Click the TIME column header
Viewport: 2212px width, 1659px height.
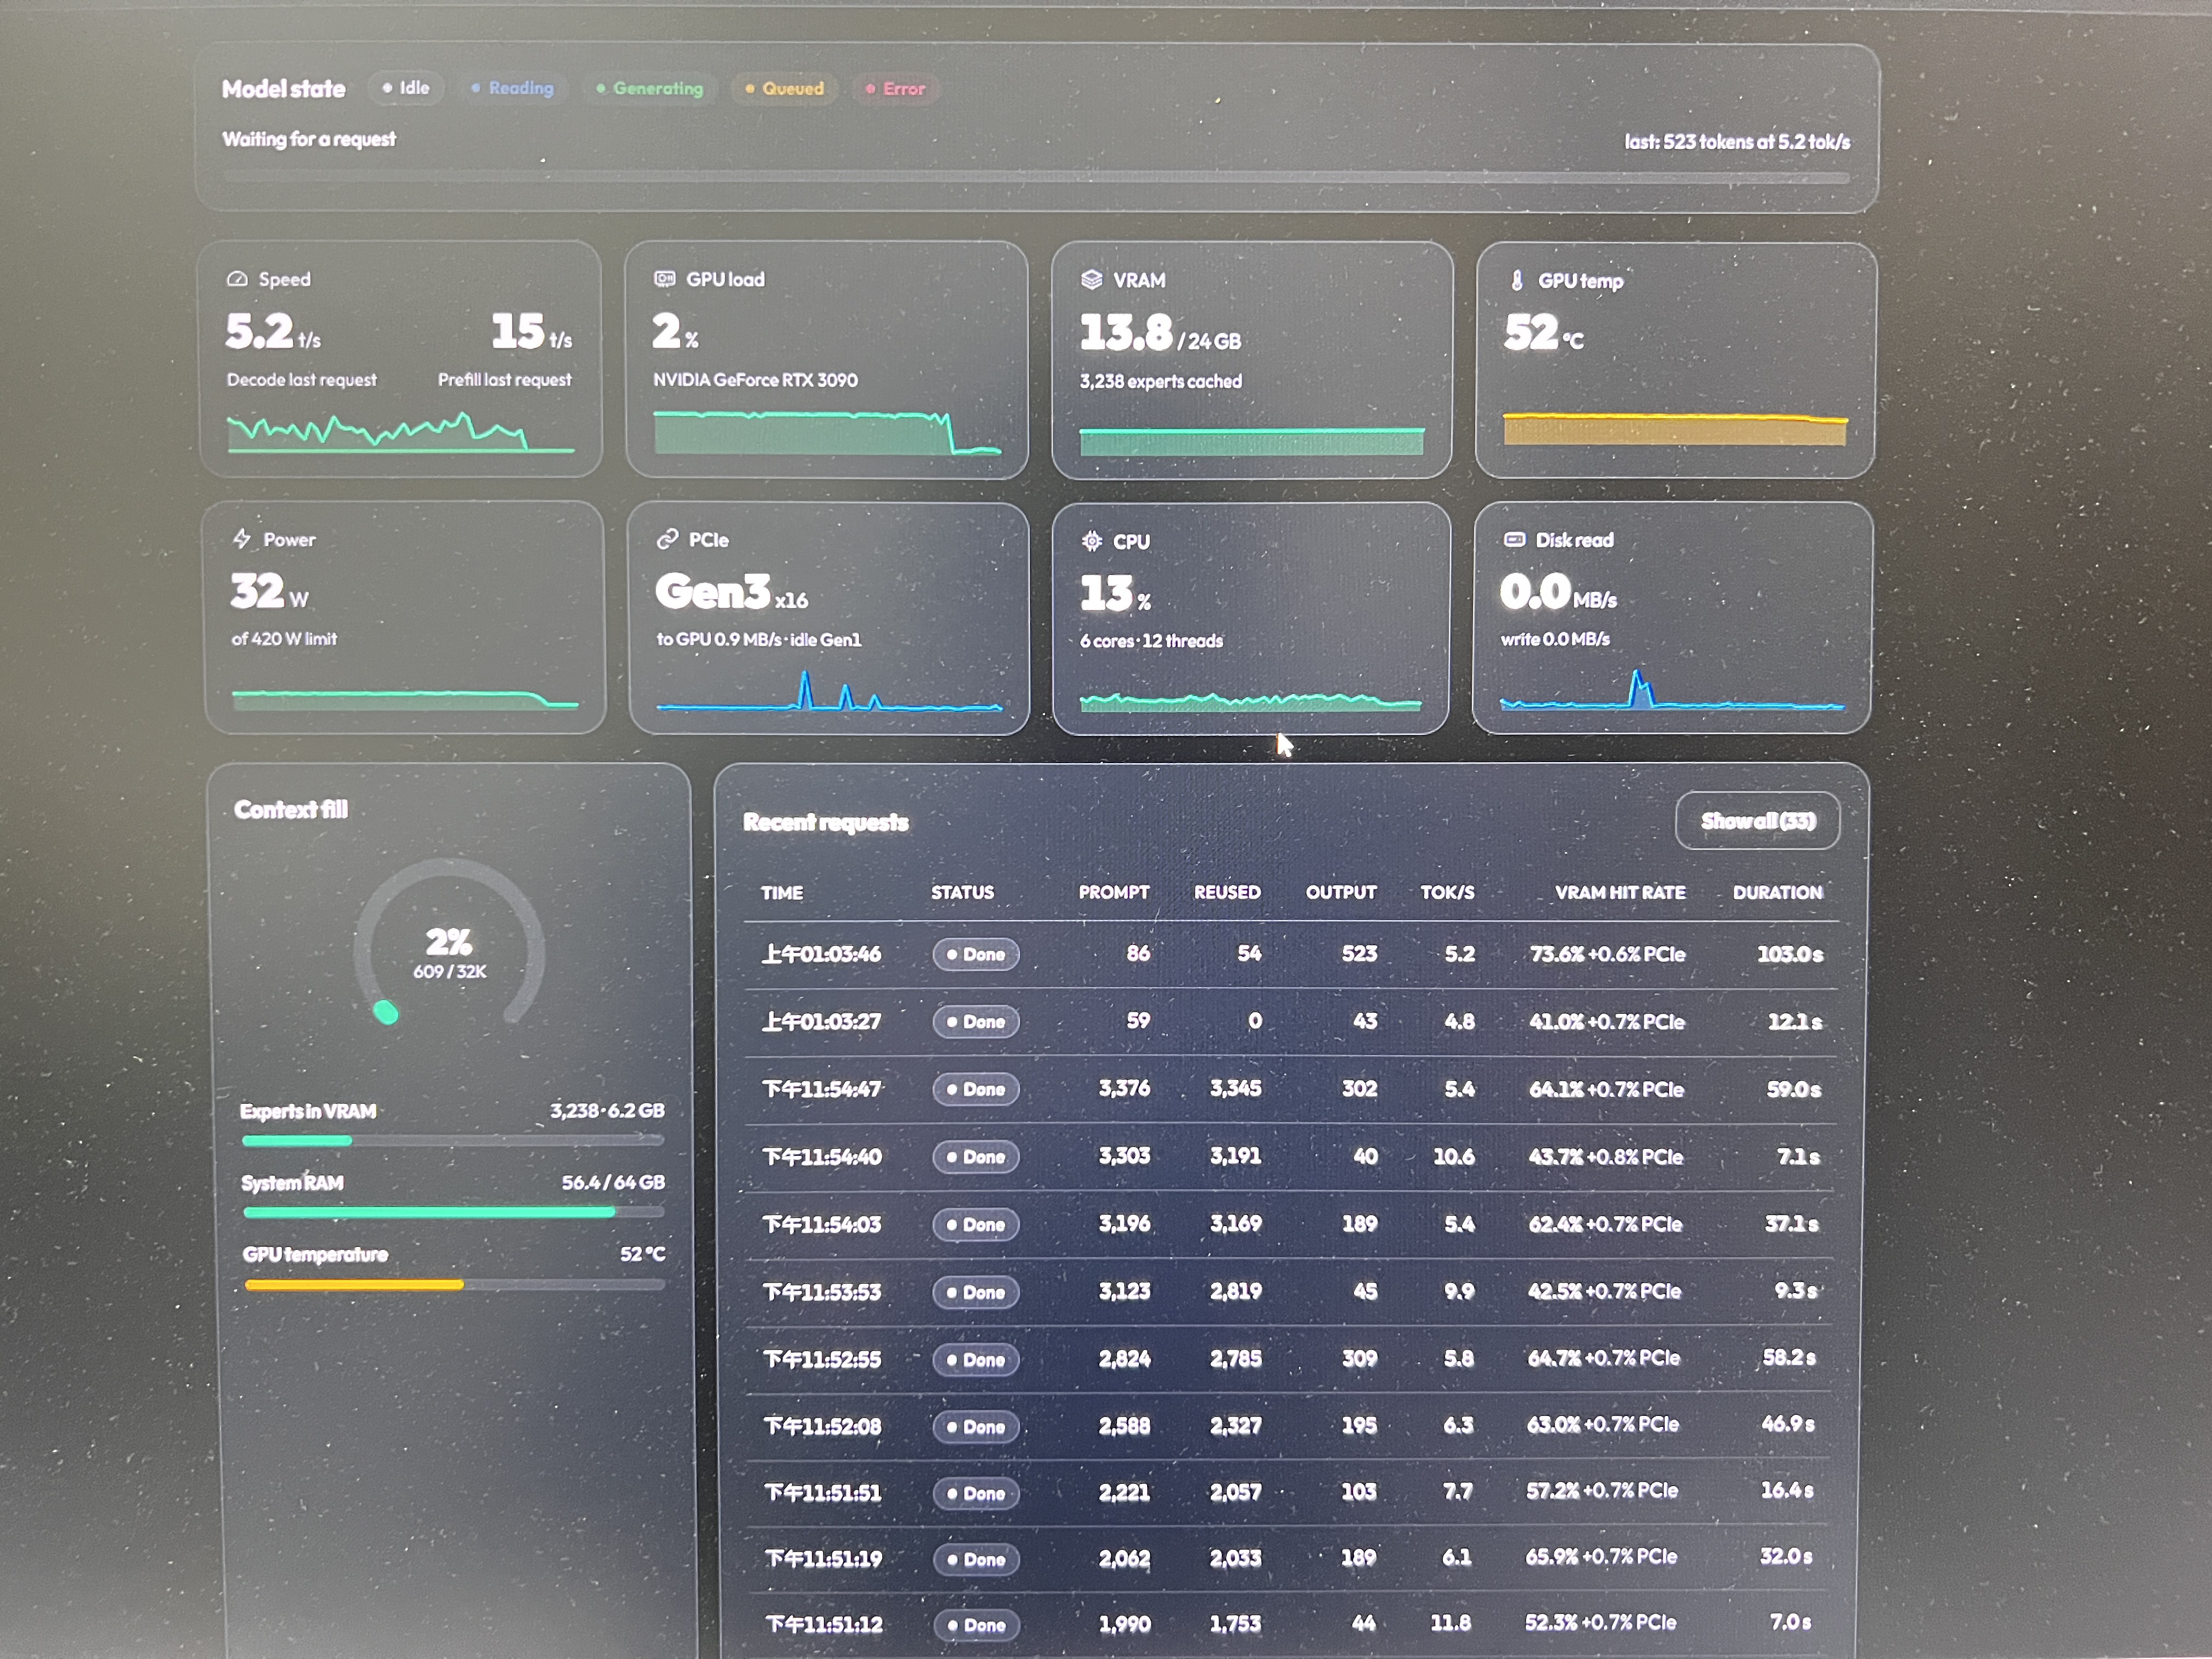pos(782,893)
